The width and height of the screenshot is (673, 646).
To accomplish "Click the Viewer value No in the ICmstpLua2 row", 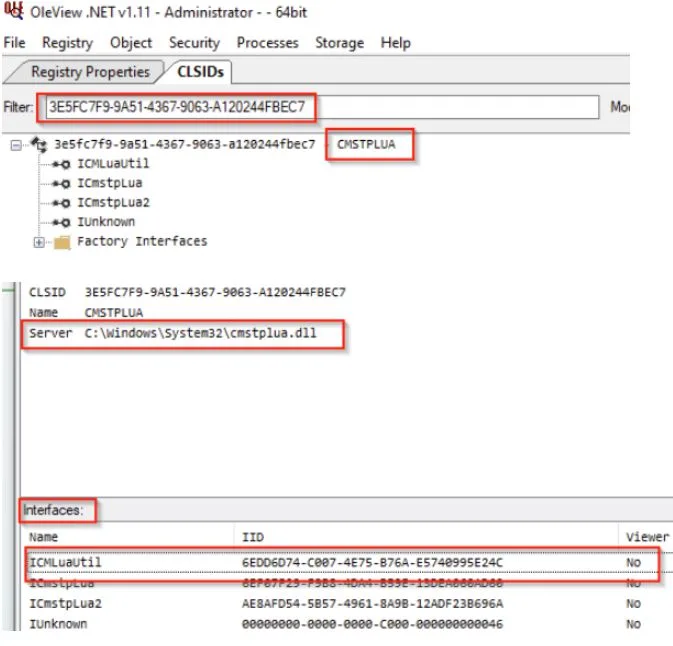I will [x=633, y=604].
